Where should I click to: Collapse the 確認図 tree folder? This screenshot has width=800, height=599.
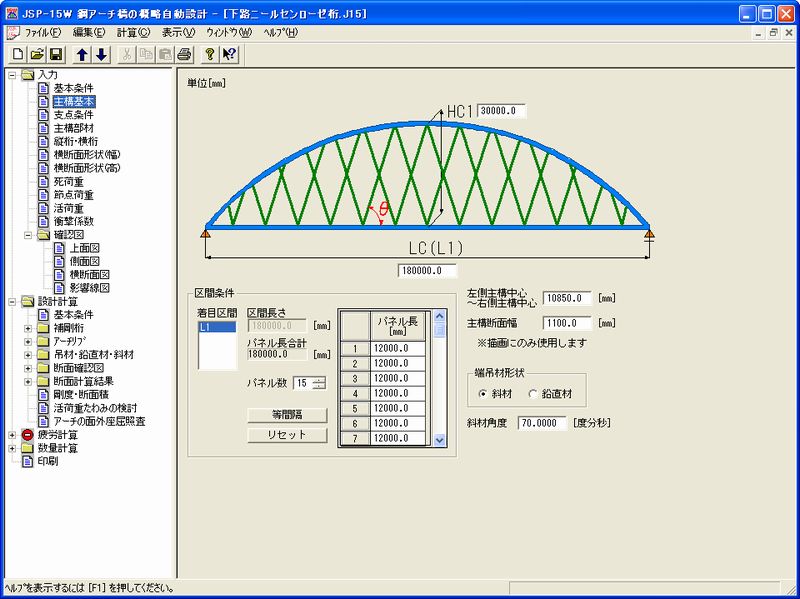[x=28, y=235]
